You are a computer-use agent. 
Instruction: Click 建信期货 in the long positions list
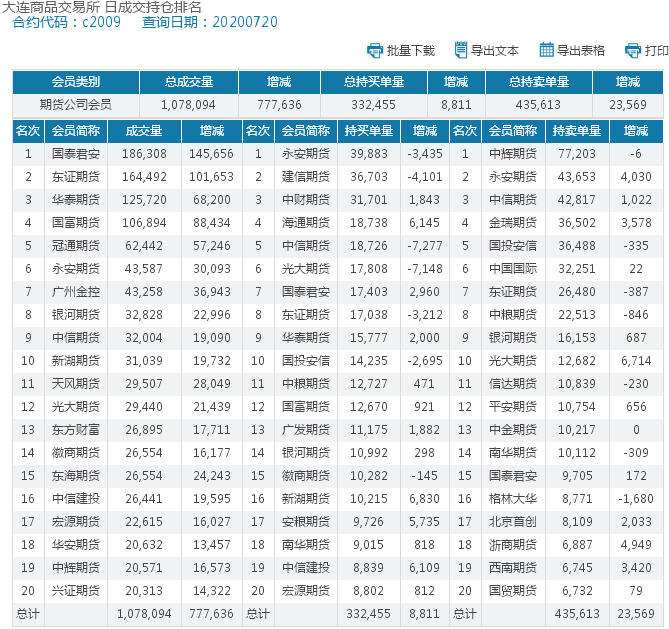305,177
